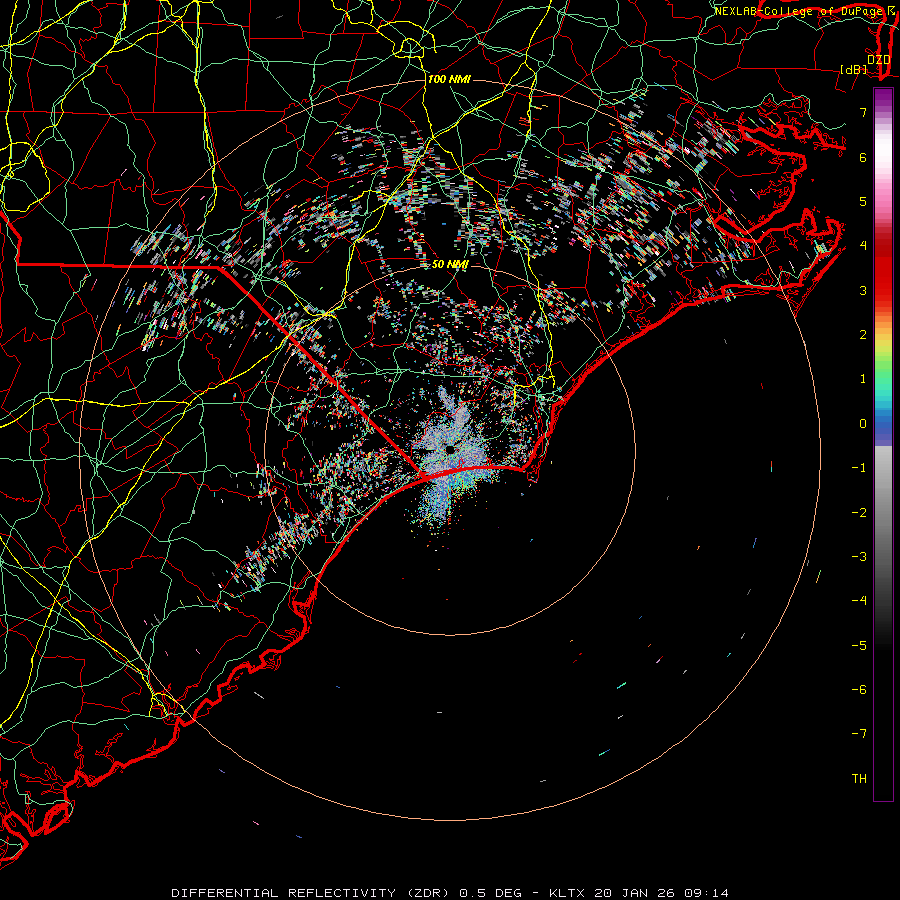Click the '-4' value on the color scale
This screenshot has width=900, height=900.
[859, 600]
